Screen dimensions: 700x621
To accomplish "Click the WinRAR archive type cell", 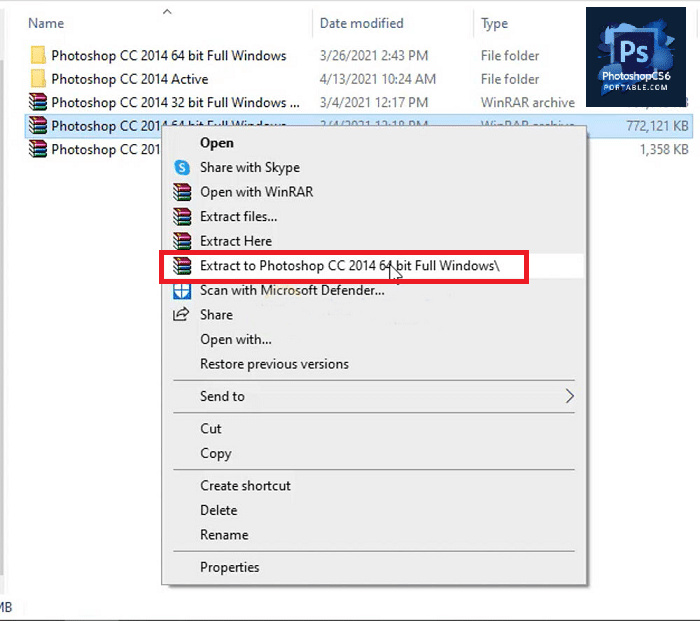I will [528, 102].
